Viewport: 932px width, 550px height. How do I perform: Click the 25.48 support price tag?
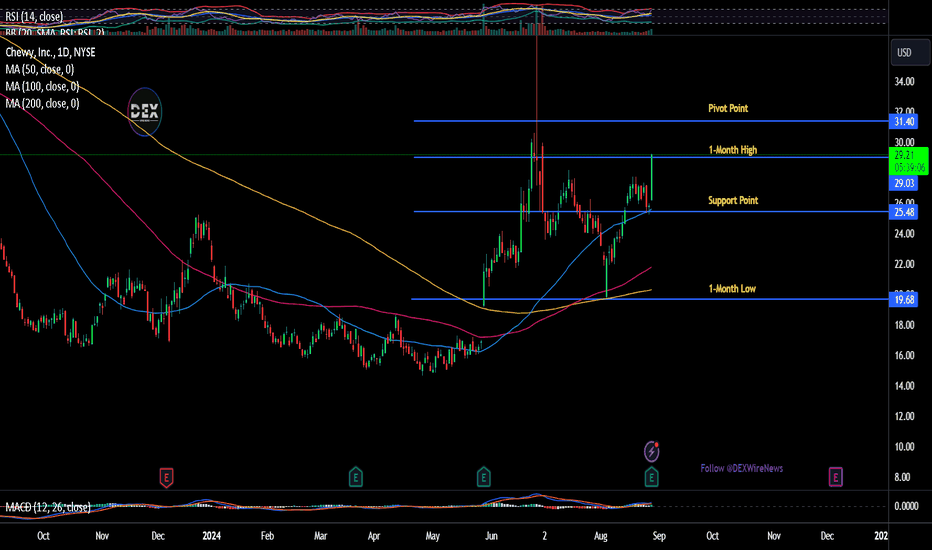tap(903, 212)
